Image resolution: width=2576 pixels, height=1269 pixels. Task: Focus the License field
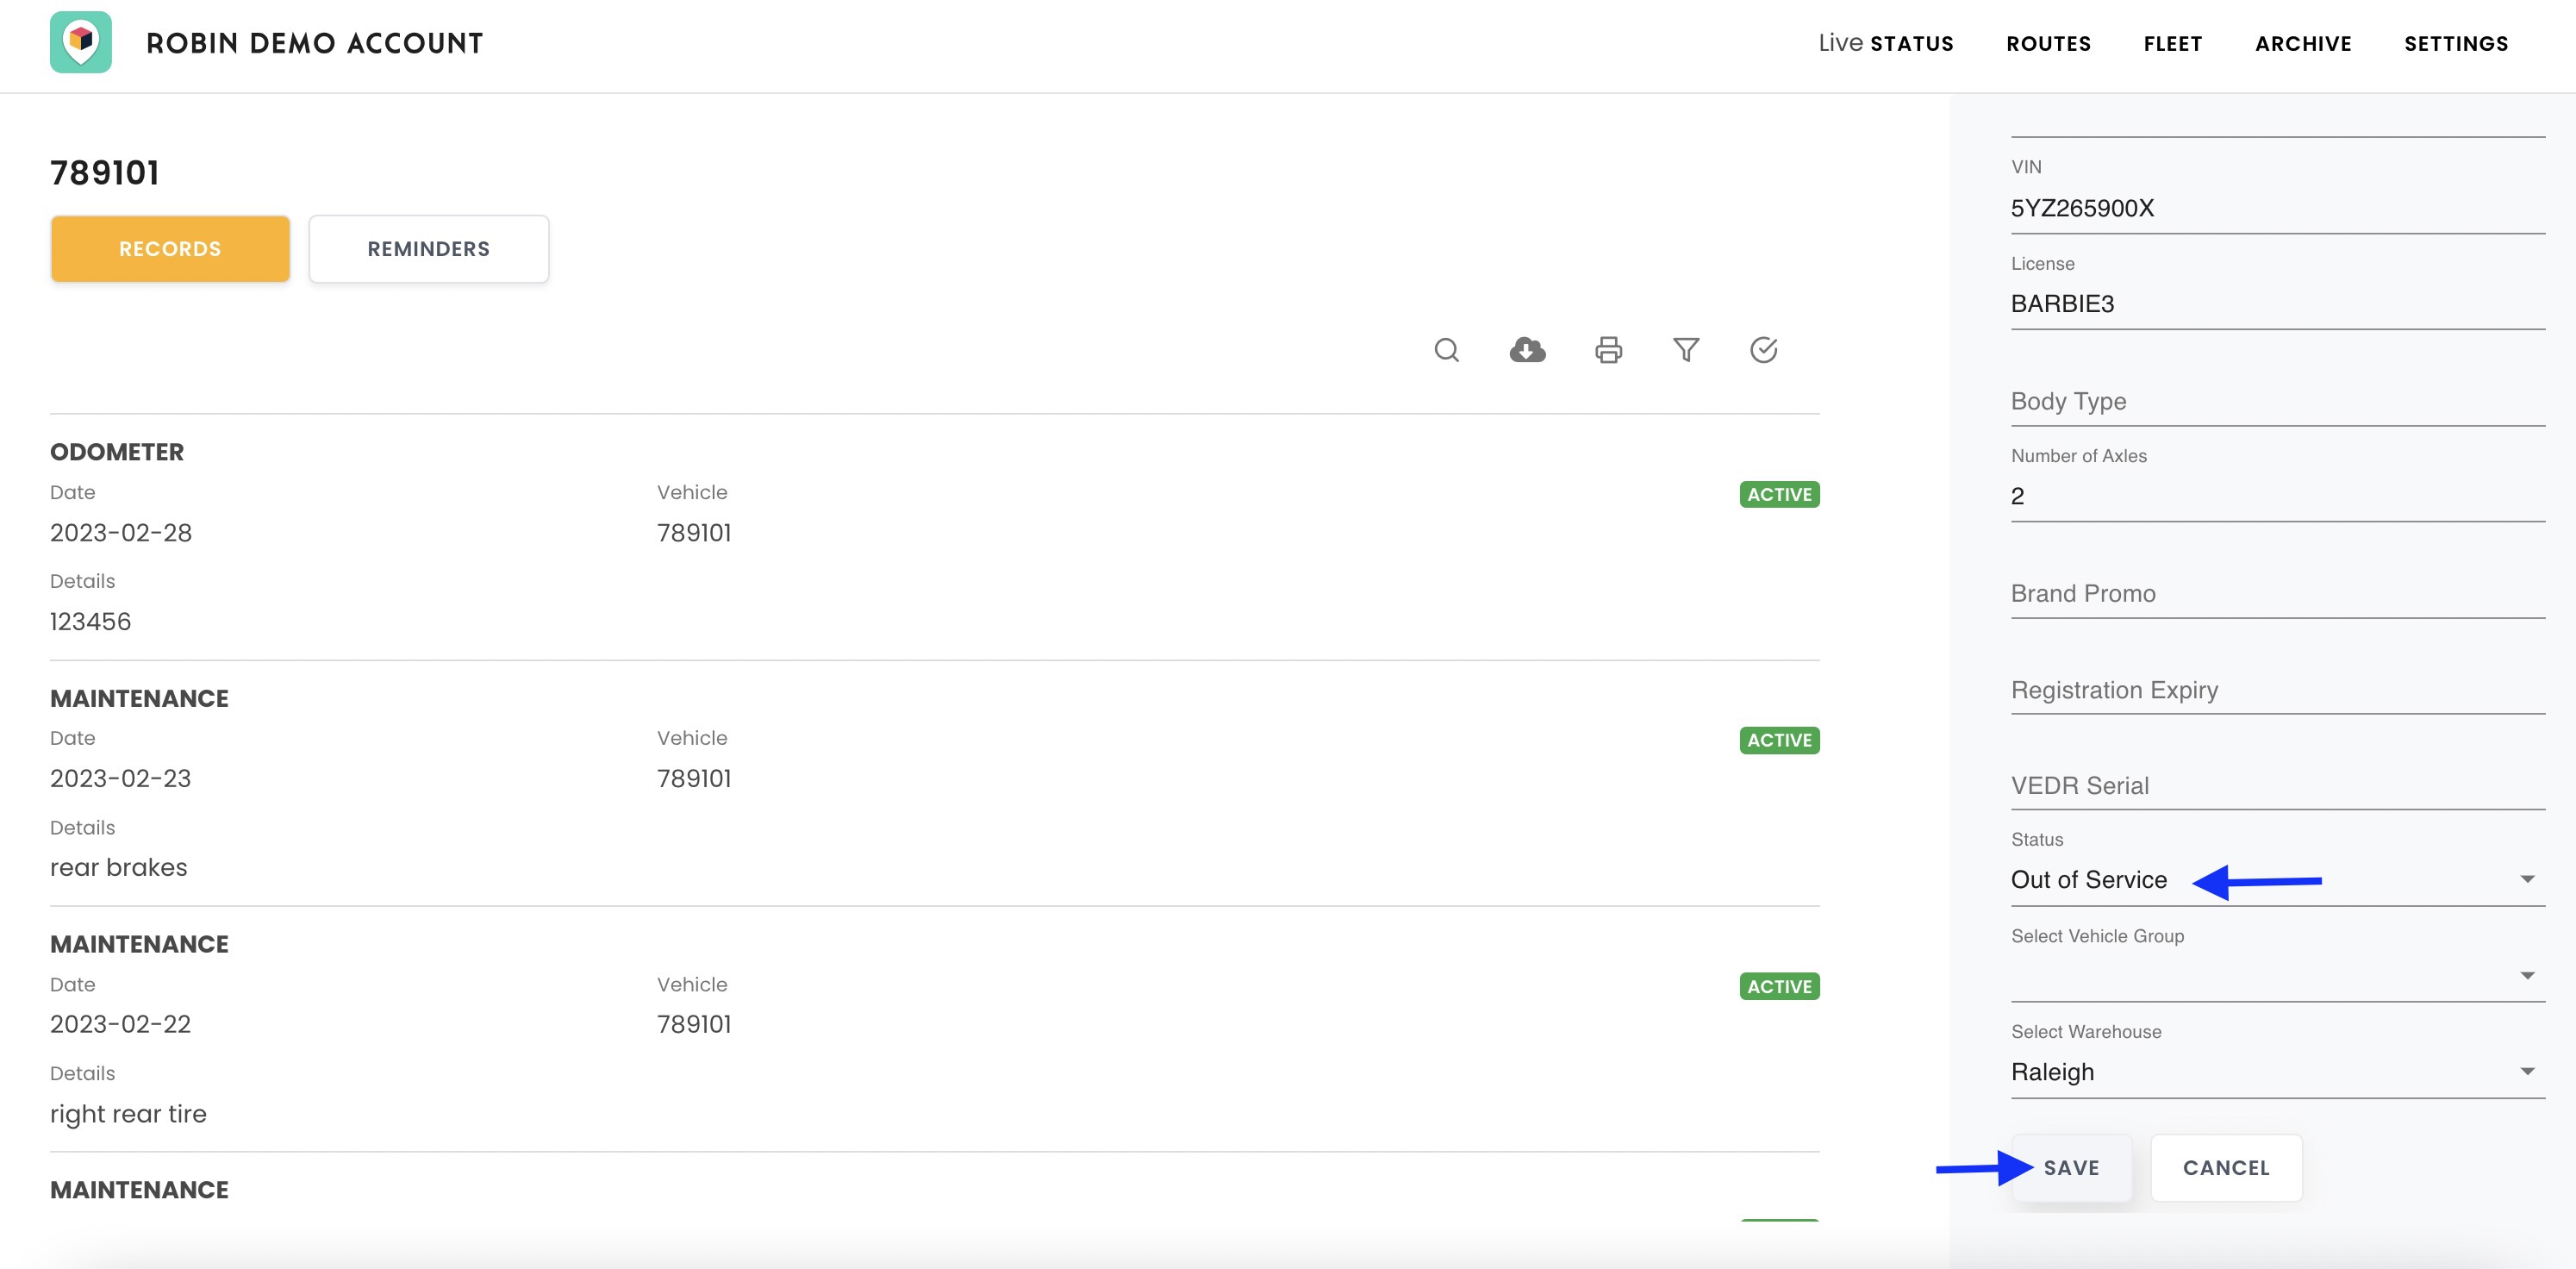click(x=2276, y=304)
